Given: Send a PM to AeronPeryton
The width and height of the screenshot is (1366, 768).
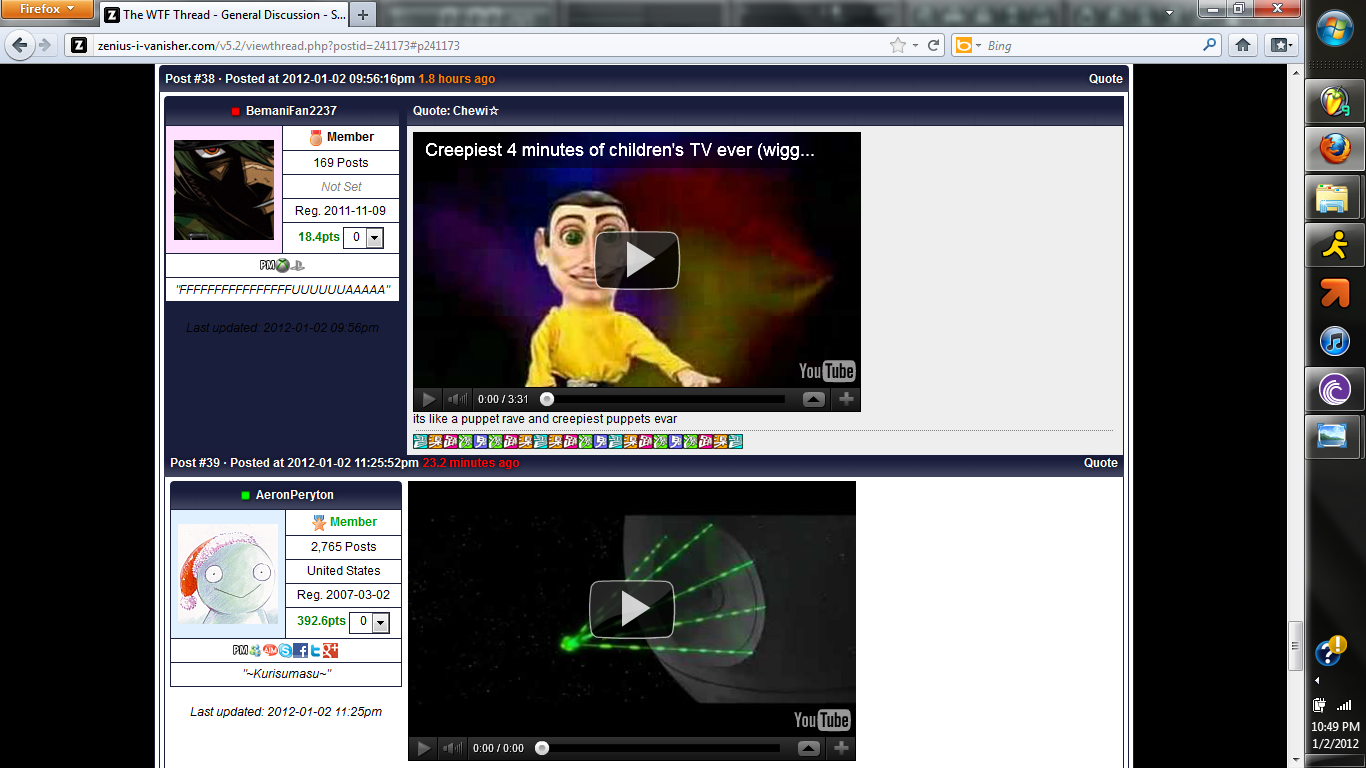Looking at the screenshot, I should [x=240, y=650].
